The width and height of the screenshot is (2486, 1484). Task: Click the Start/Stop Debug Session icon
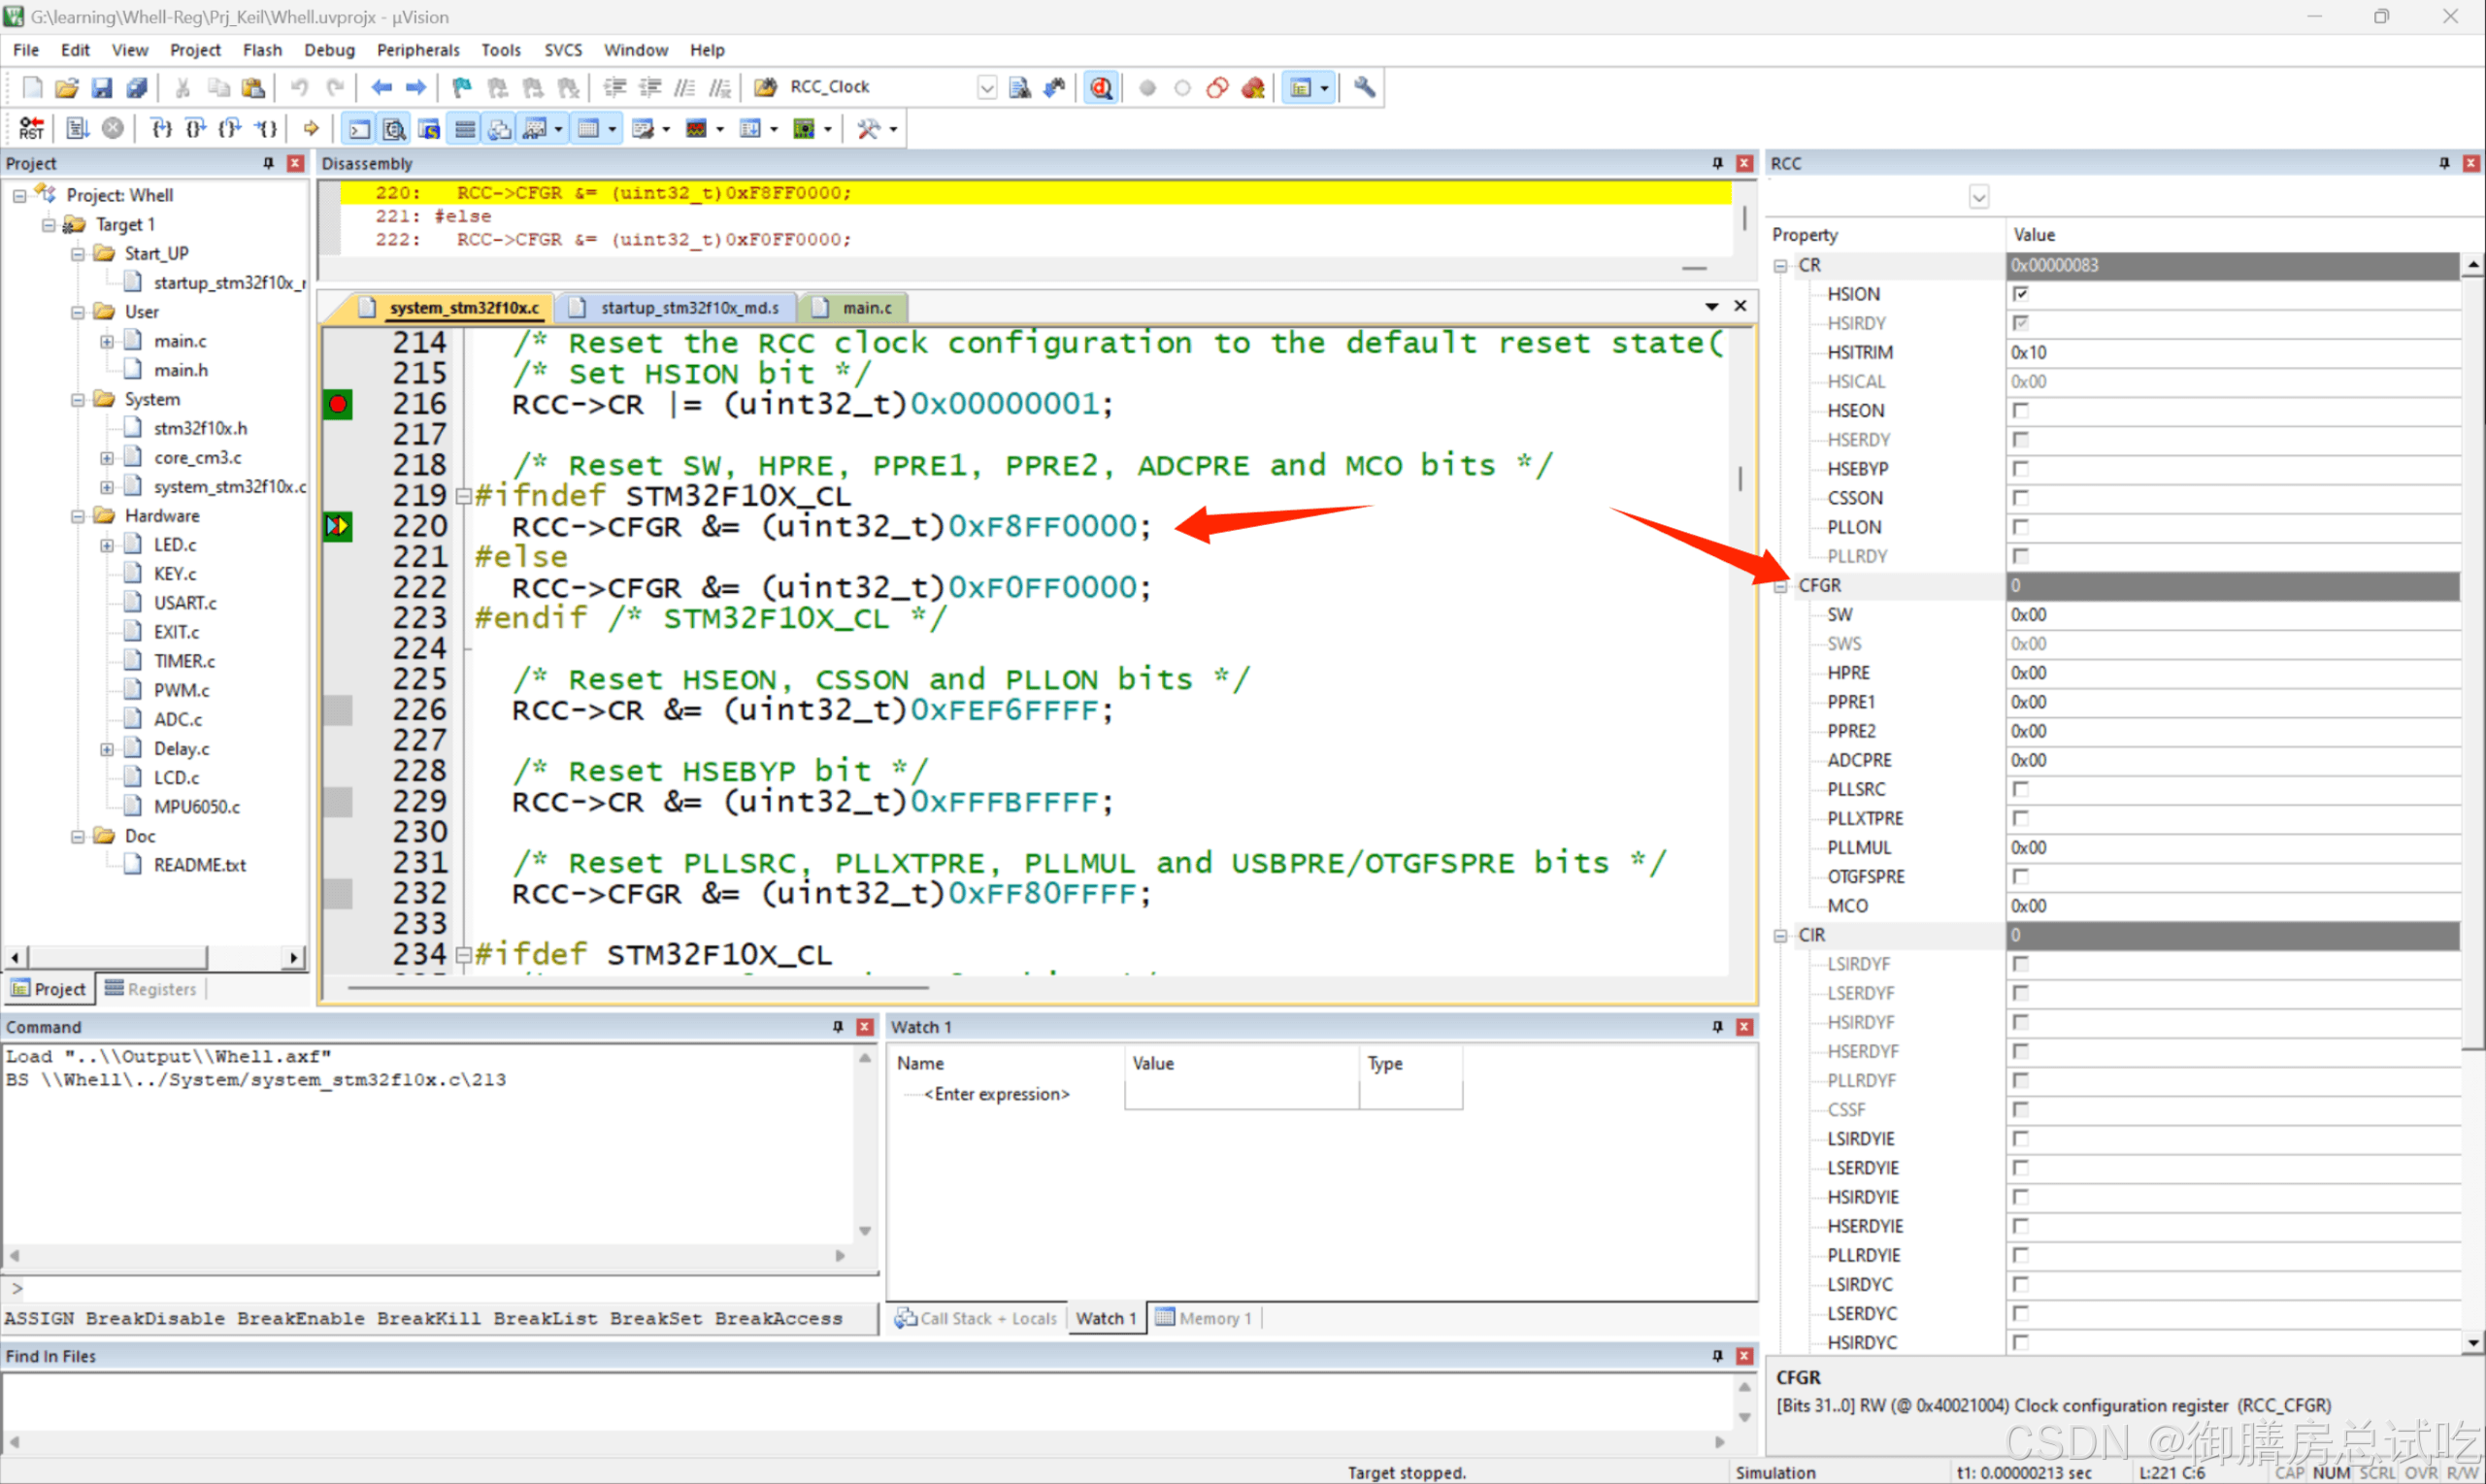point(1101,88)
